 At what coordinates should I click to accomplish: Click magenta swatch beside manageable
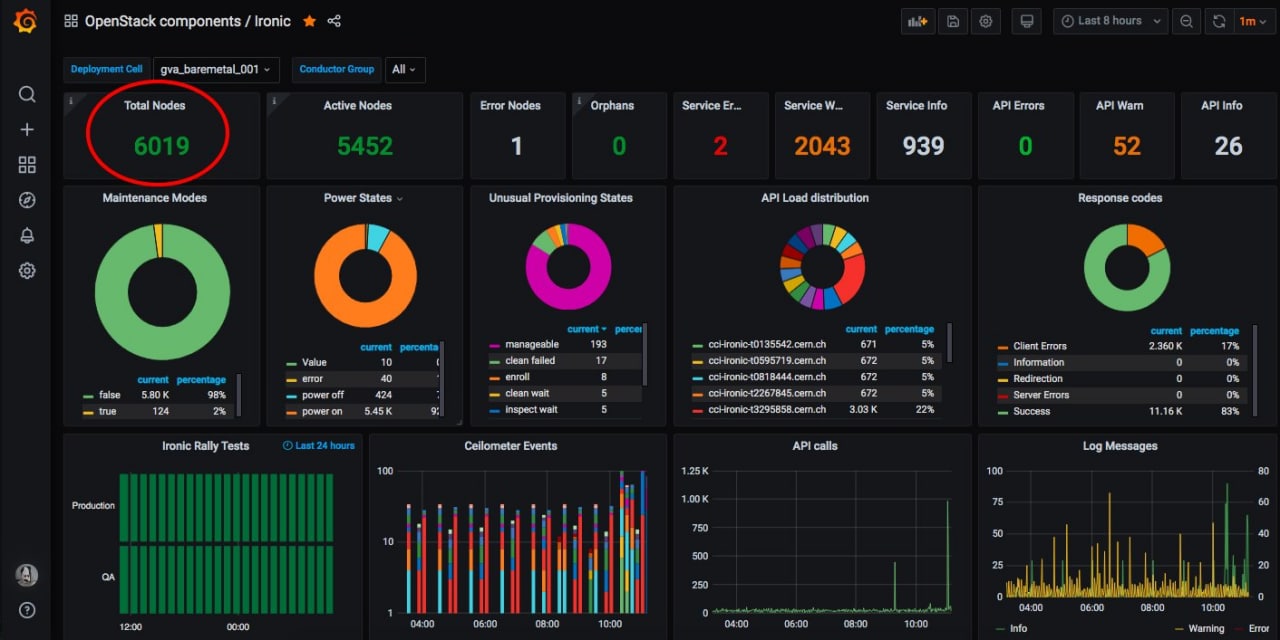tap(494, 346)
